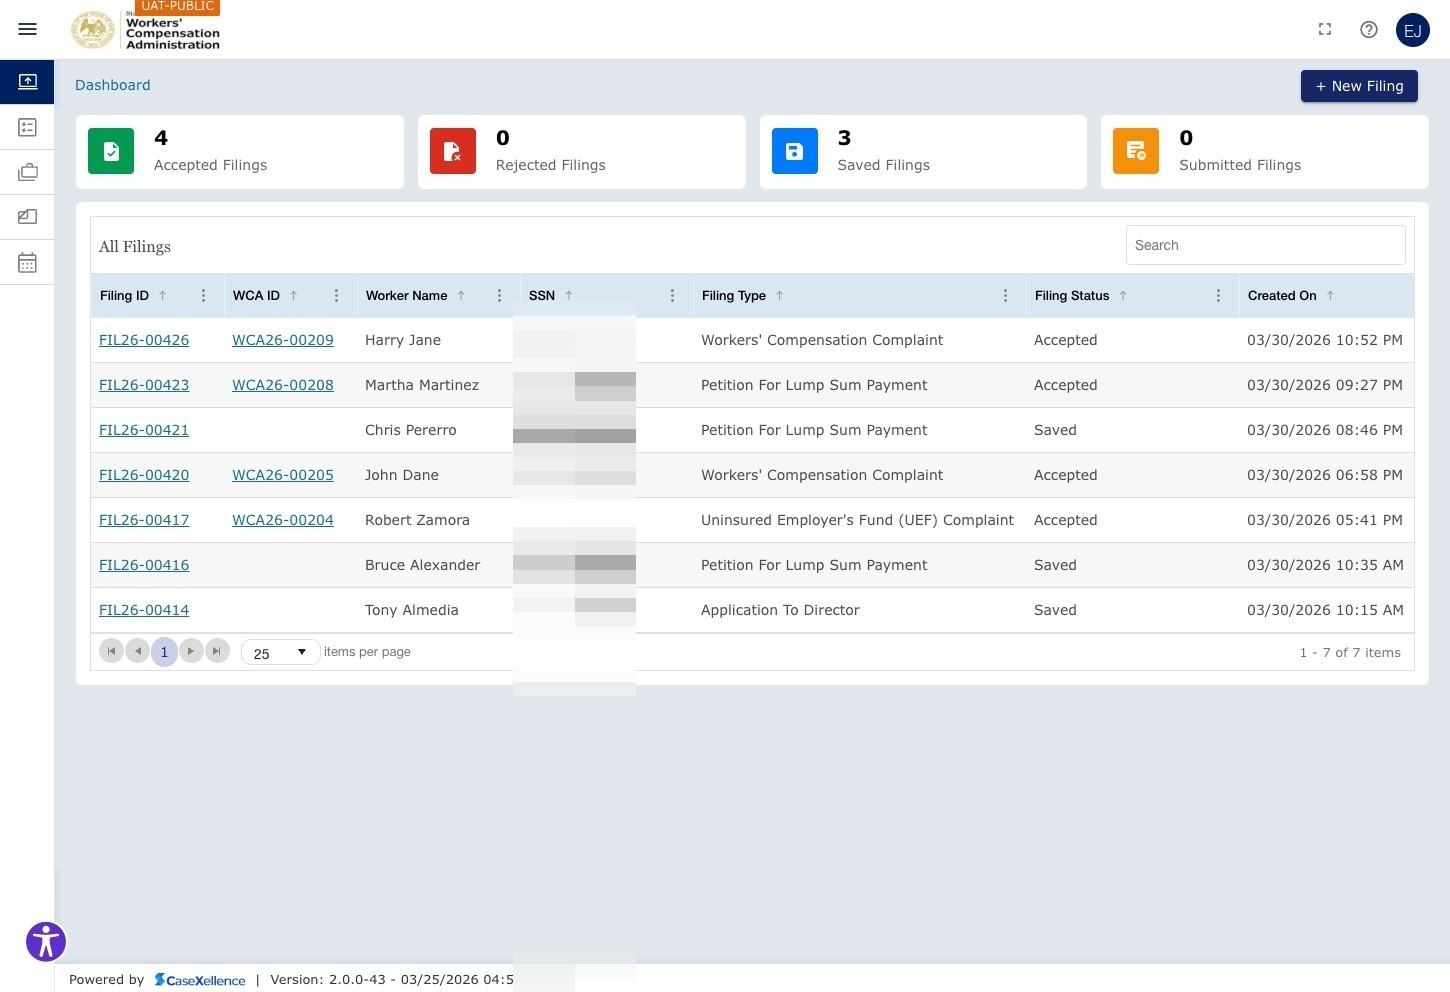Open Filing ID column options menu

[x=203, y=296]
